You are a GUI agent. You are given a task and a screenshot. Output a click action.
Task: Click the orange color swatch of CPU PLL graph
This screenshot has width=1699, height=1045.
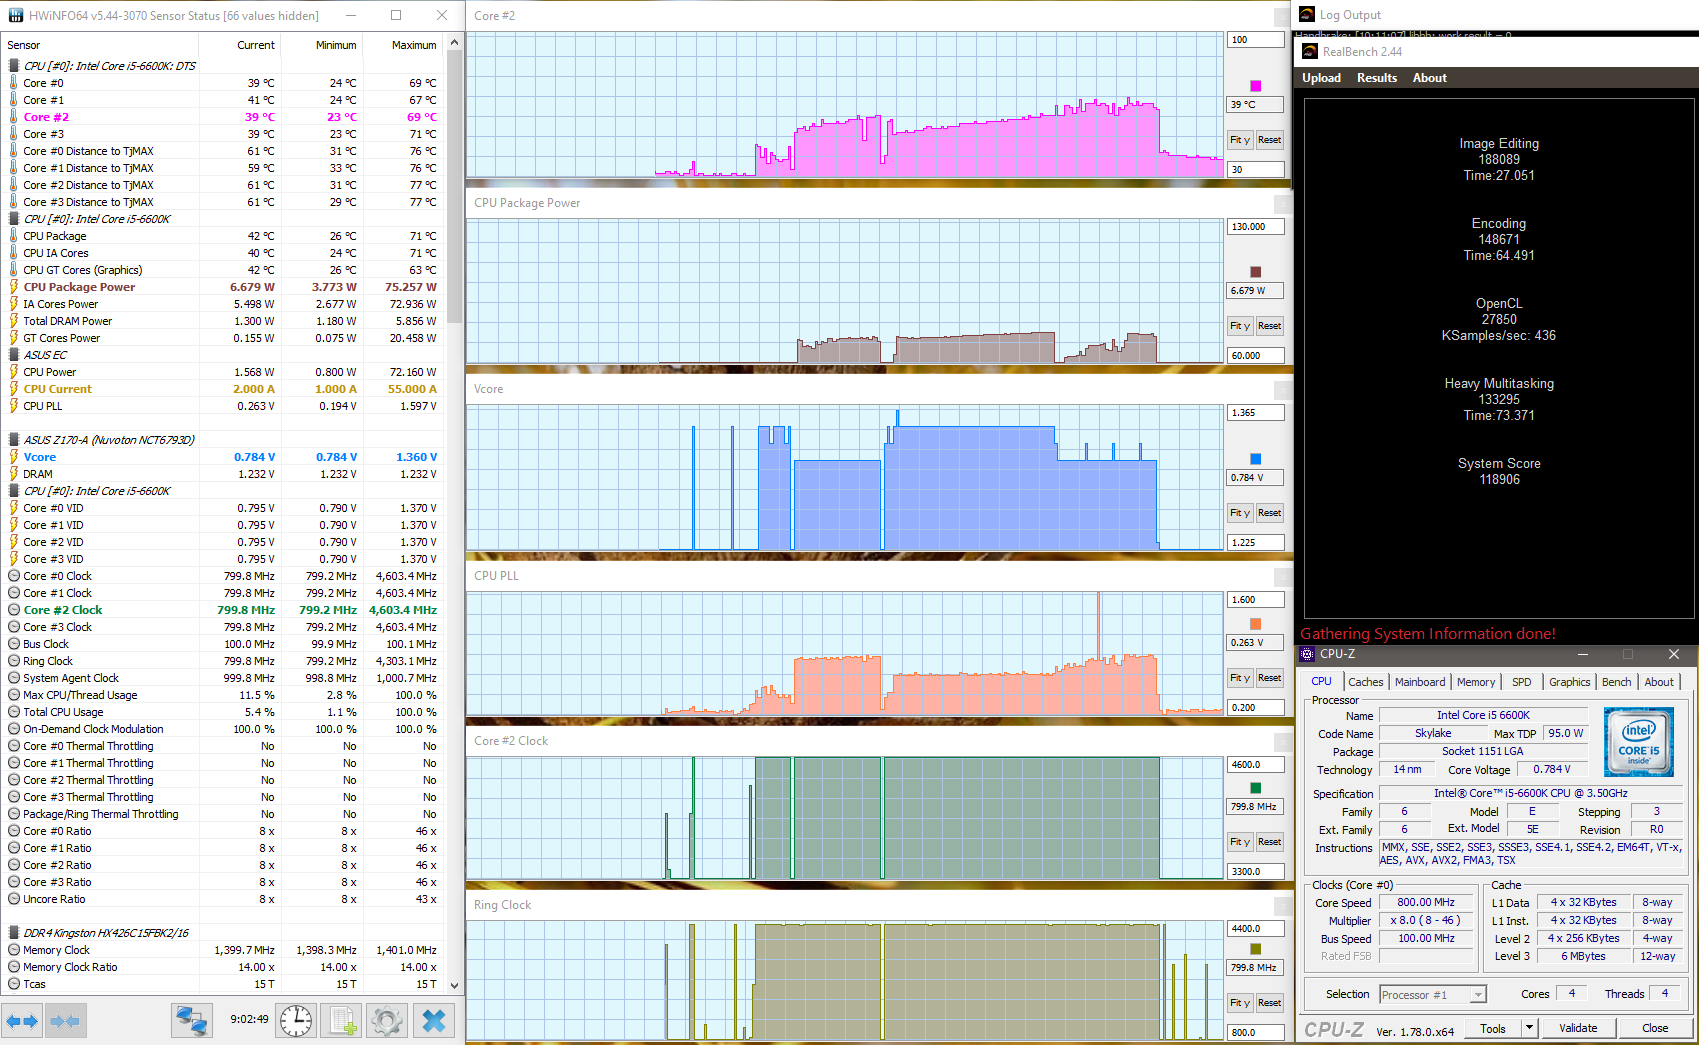[1256, 624]
